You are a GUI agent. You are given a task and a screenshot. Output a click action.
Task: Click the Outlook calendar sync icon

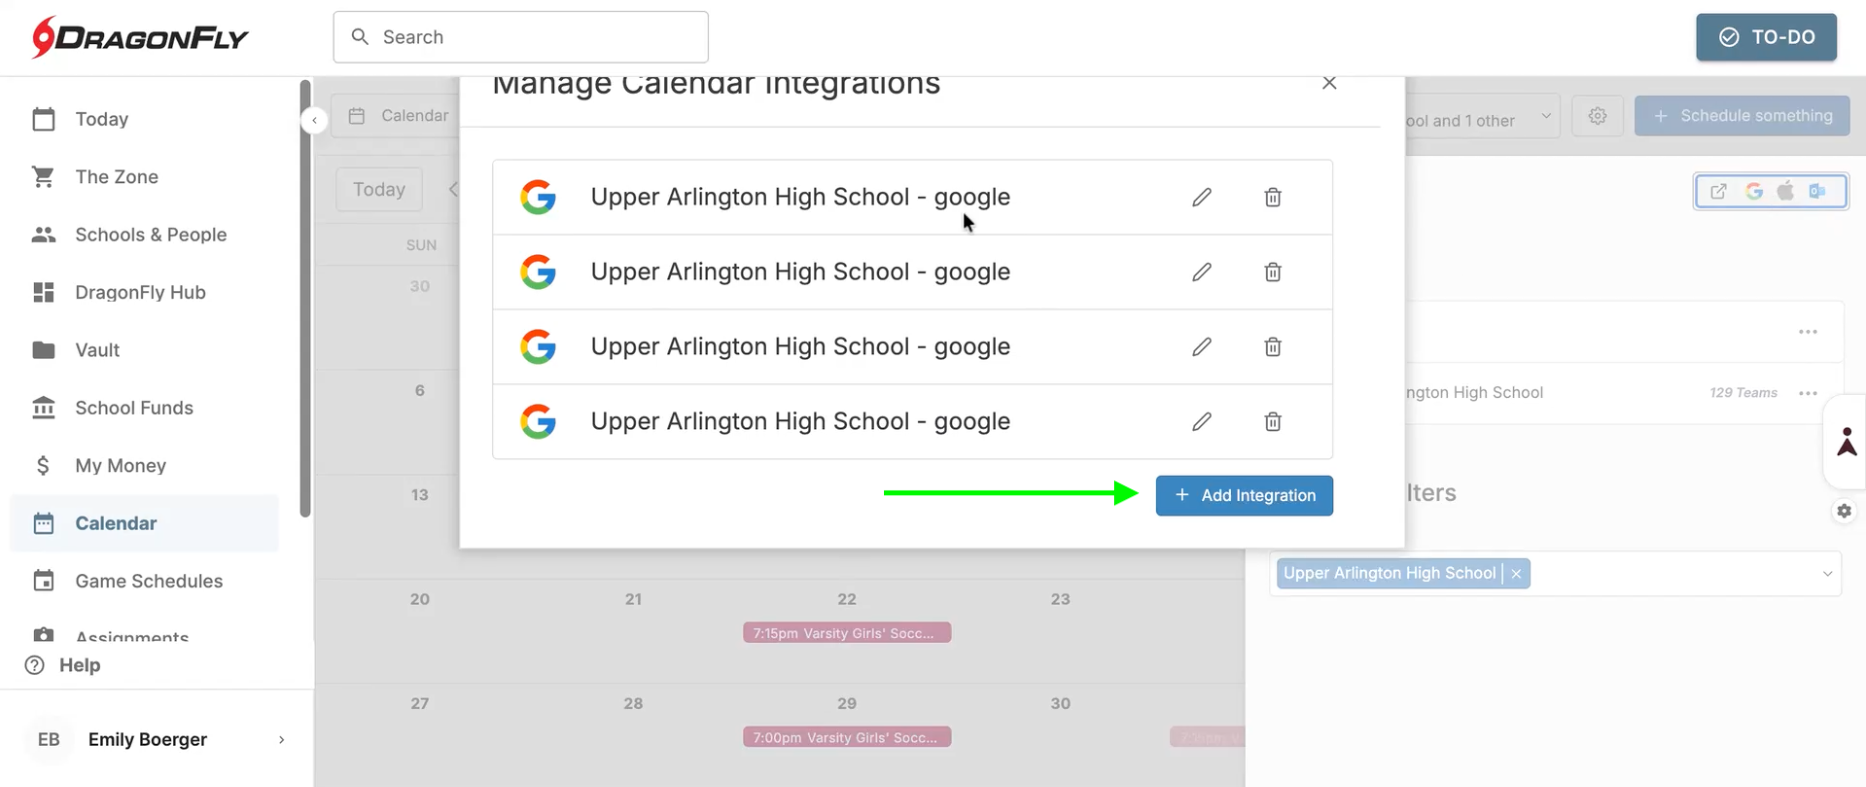(x=1817, y=191)
